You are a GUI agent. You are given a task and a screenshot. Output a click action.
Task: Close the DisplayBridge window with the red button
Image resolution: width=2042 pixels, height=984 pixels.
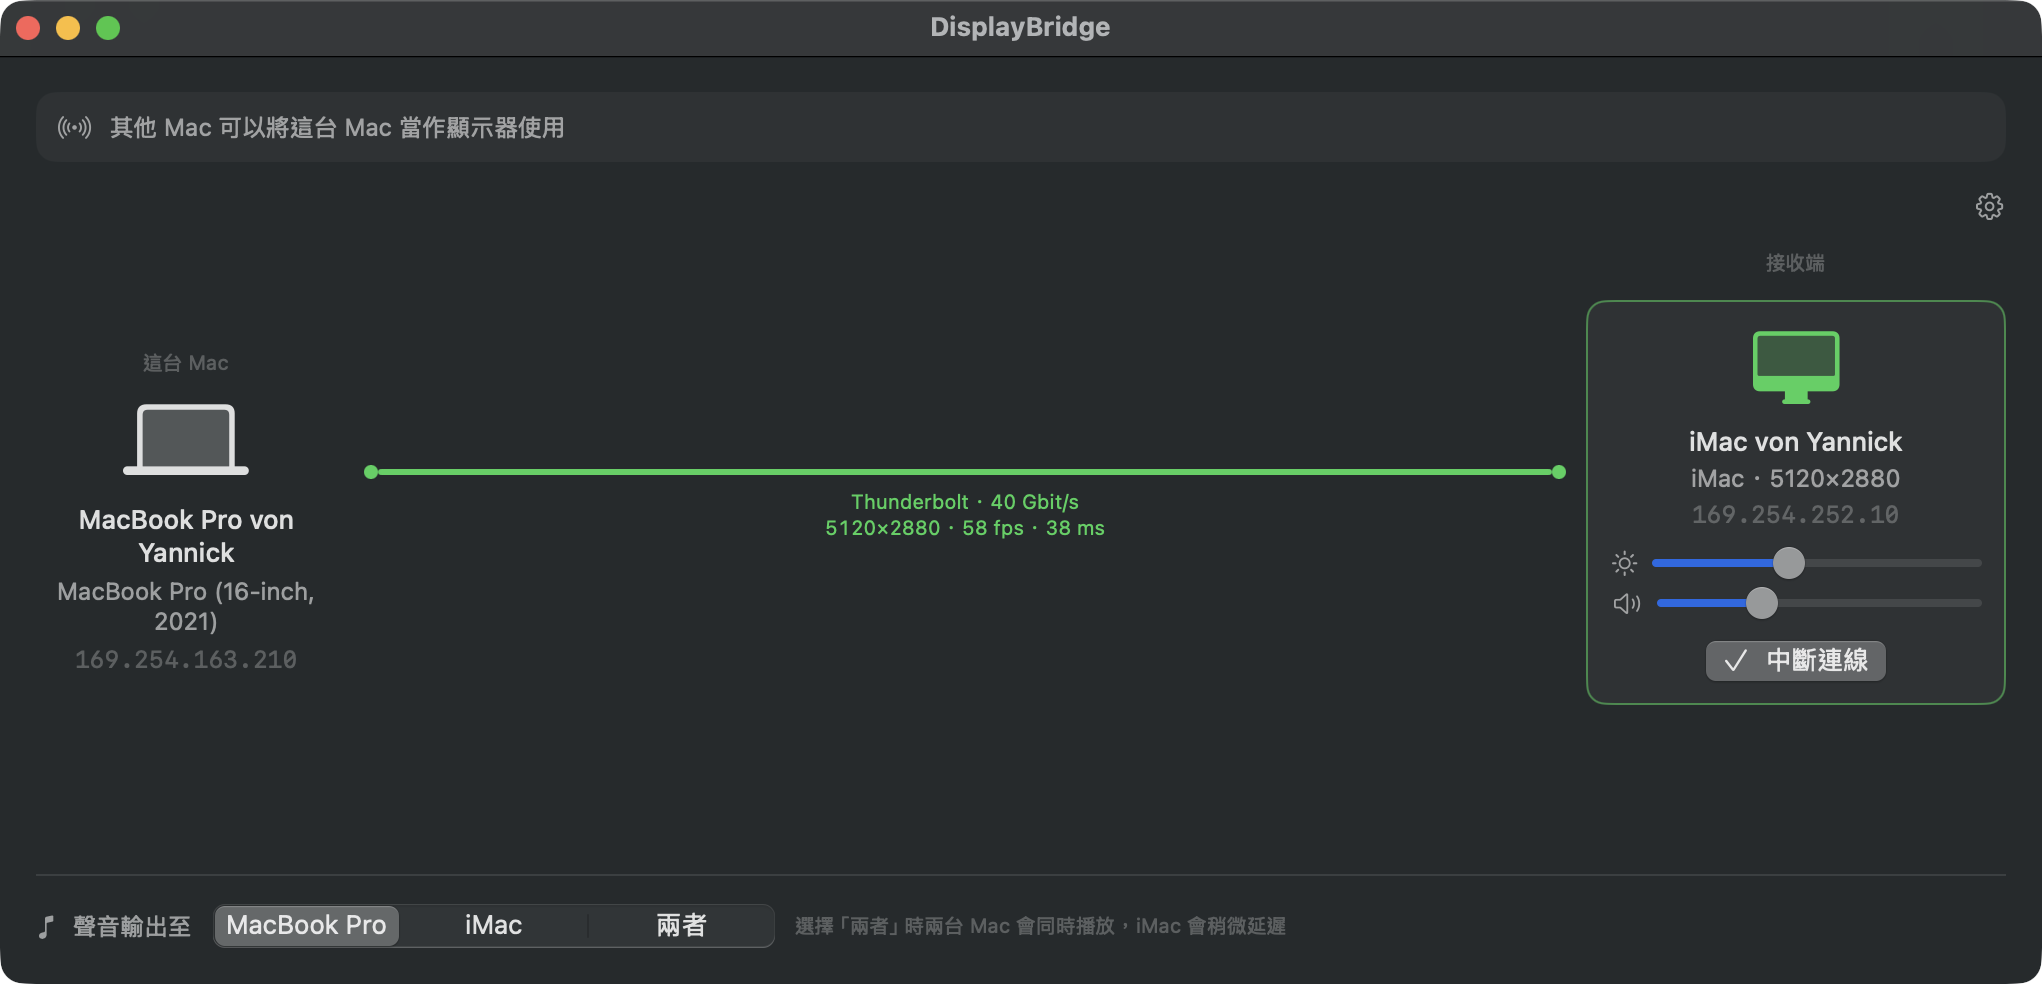pos(28,28)
